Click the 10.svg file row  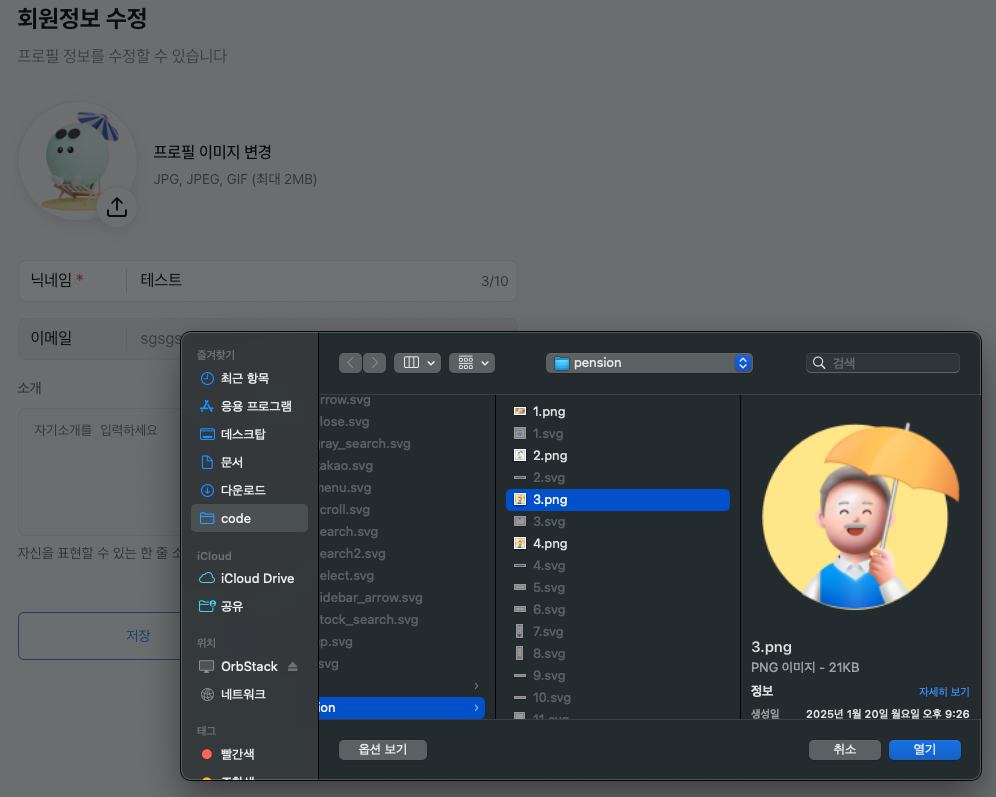coord(617,697)
